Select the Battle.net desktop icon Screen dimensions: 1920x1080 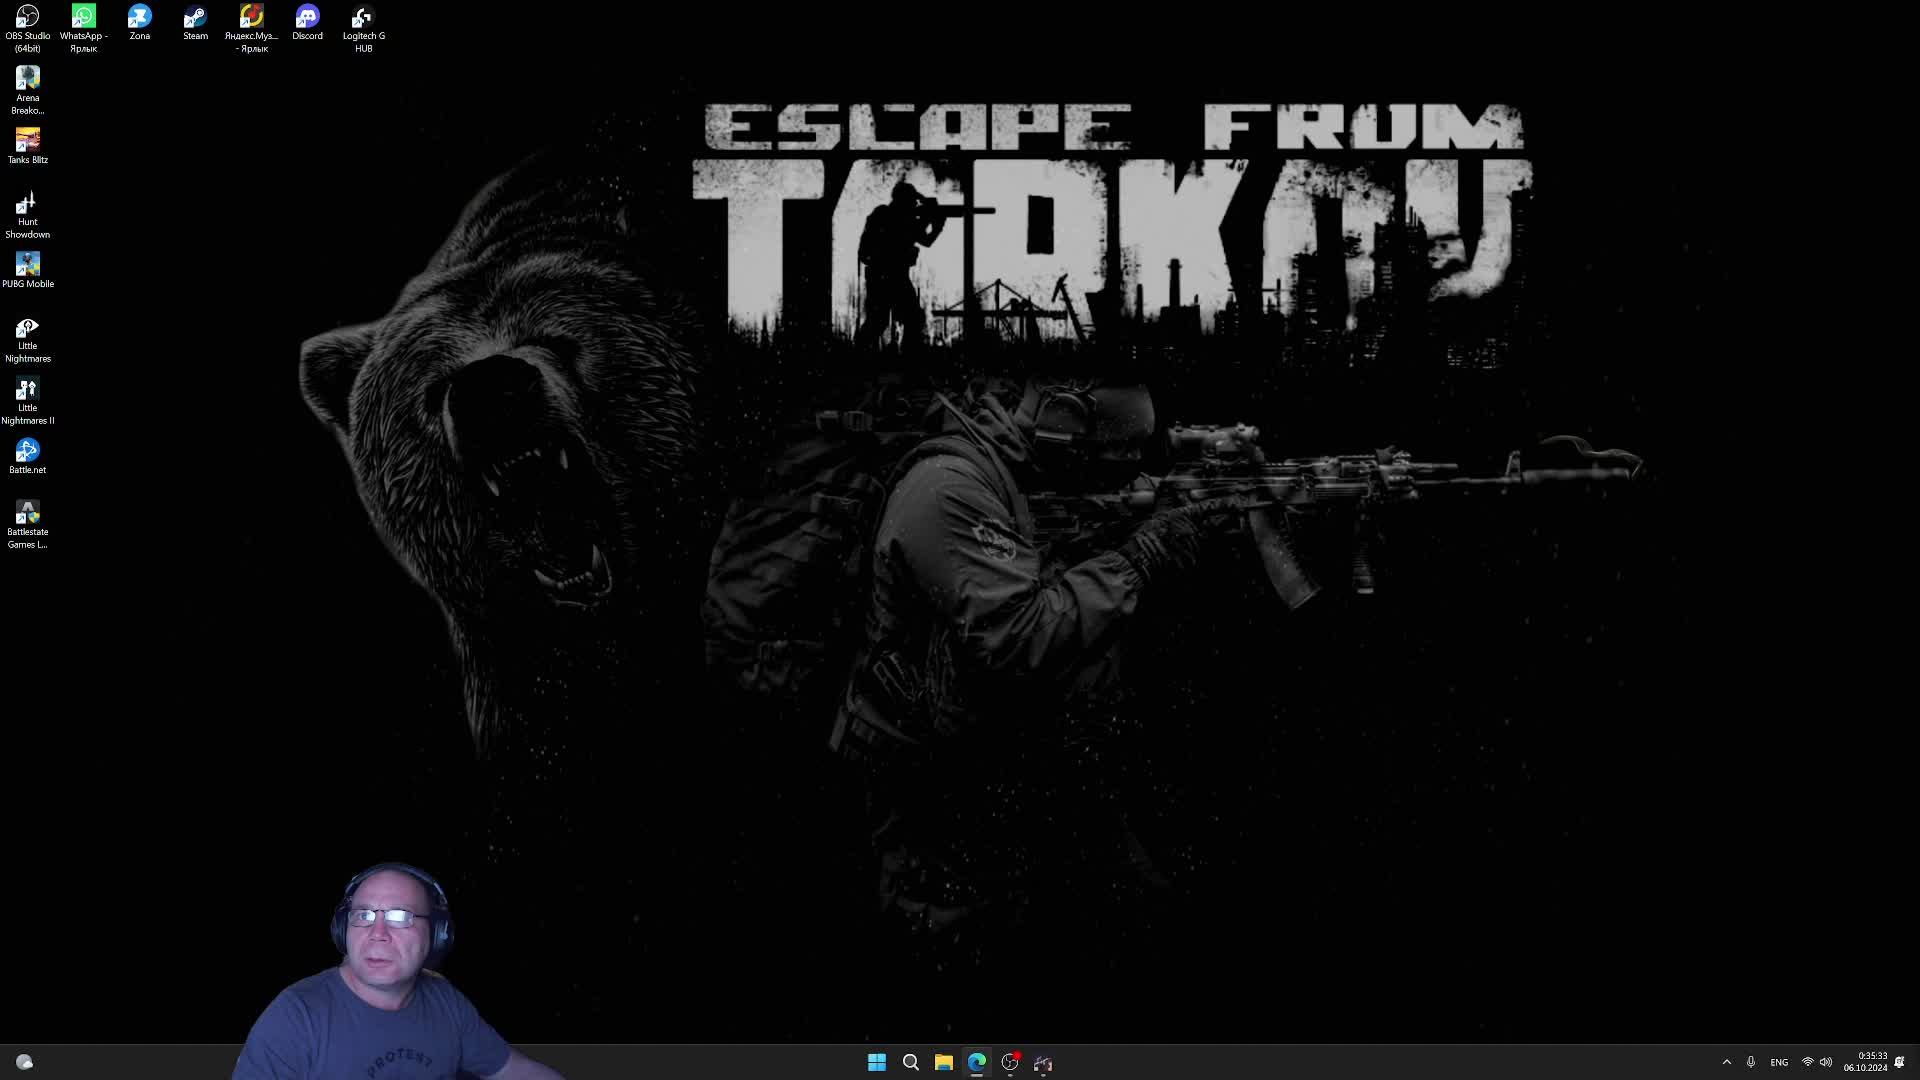[x=27, y=456]
